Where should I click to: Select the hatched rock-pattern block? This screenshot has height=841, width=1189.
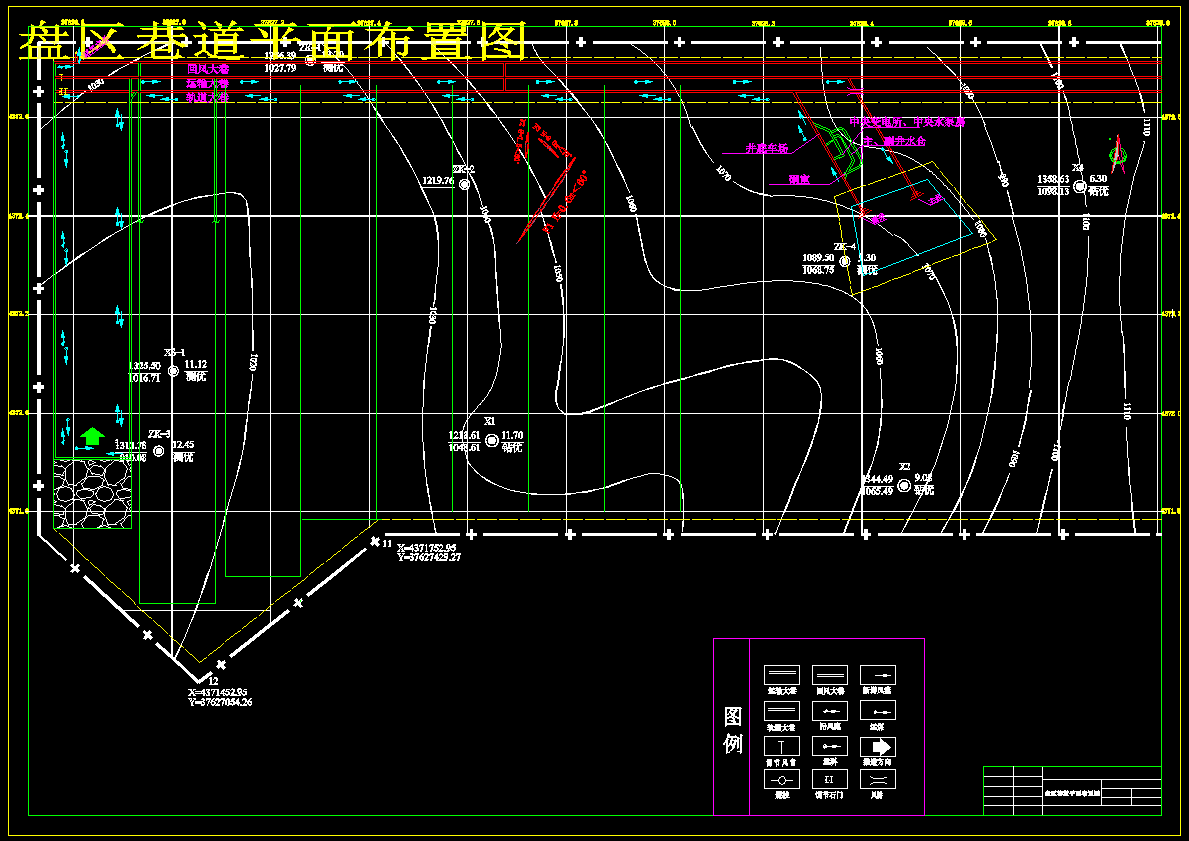click(x=93, y=493)
